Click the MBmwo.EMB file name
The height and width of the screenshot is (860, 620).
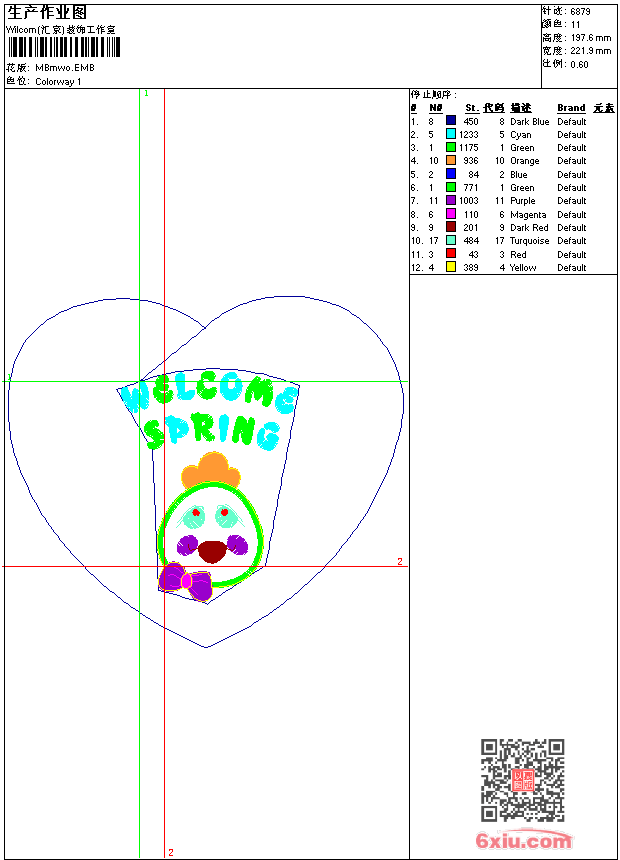pos(64,68)
